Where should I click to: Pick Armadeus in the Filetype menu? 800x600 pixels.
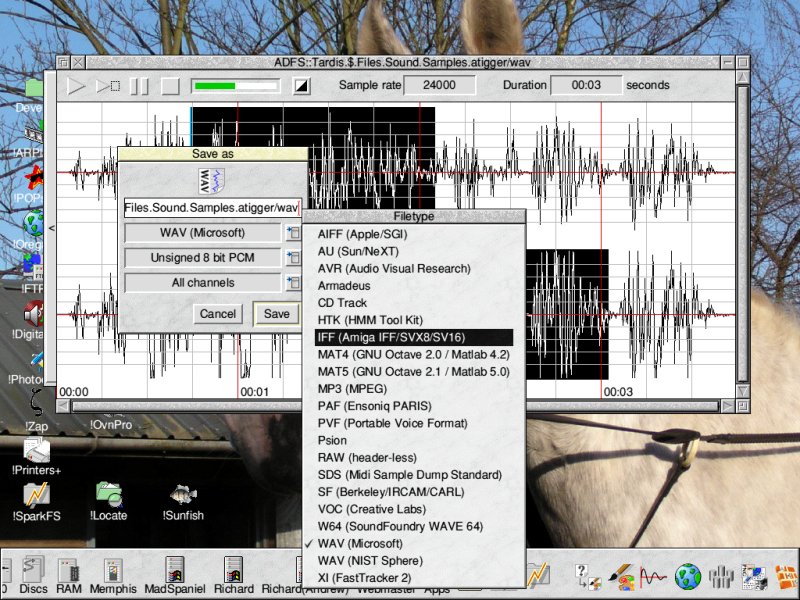coord(413,286)
